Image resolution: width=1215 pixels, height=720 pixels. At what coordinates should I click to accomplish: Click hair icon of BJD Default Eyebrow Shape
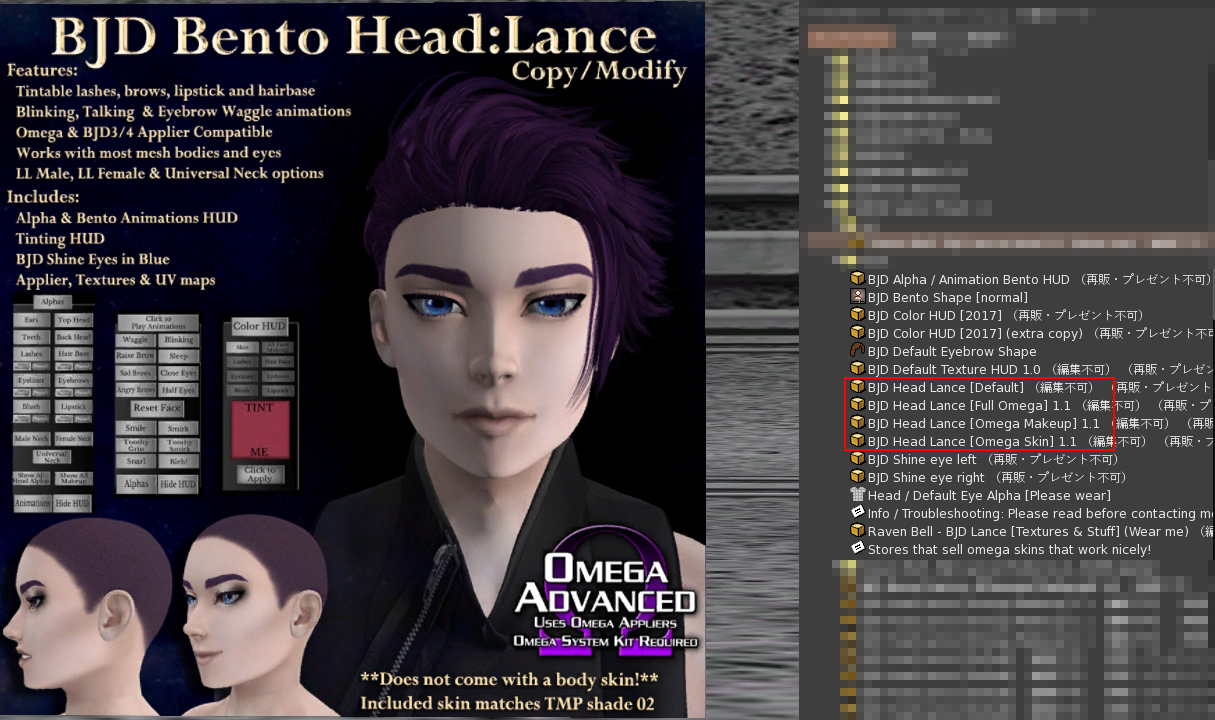click(x=857, y=351)
